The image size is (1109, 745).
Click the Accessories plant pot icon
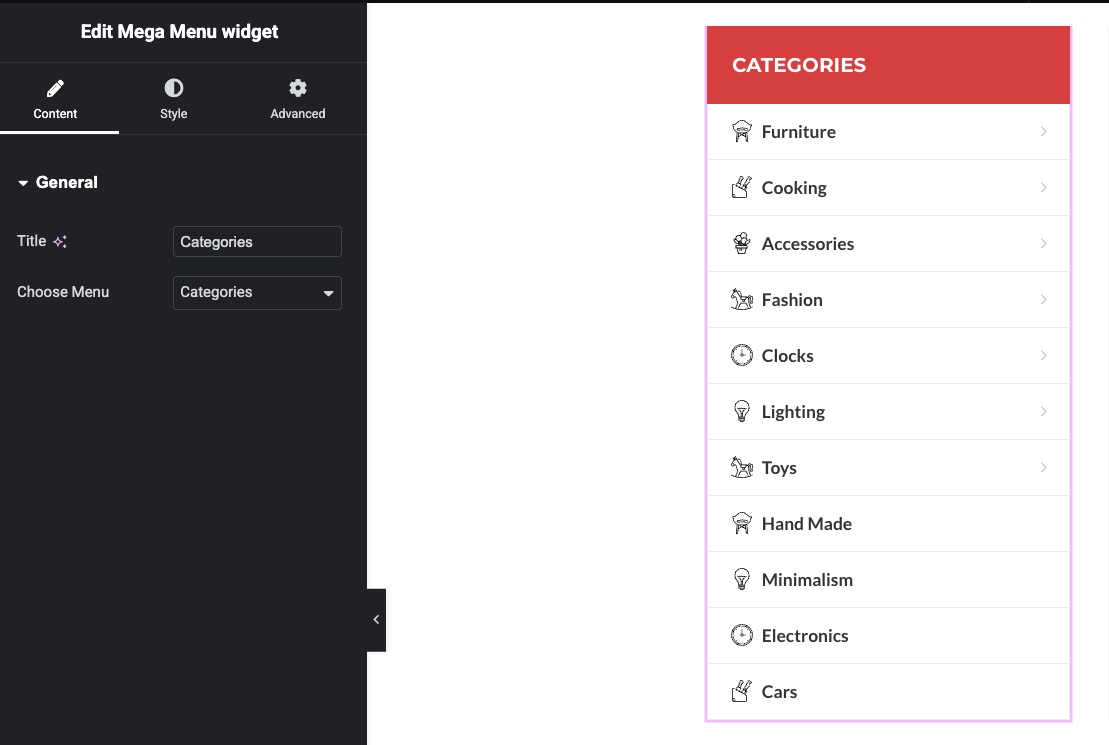coord(741,244)
